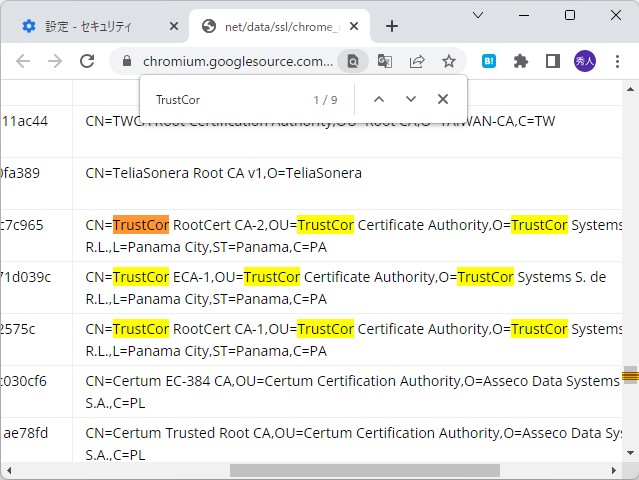Close the 設定 - セキュリティ tab

[x=174, y=26]
